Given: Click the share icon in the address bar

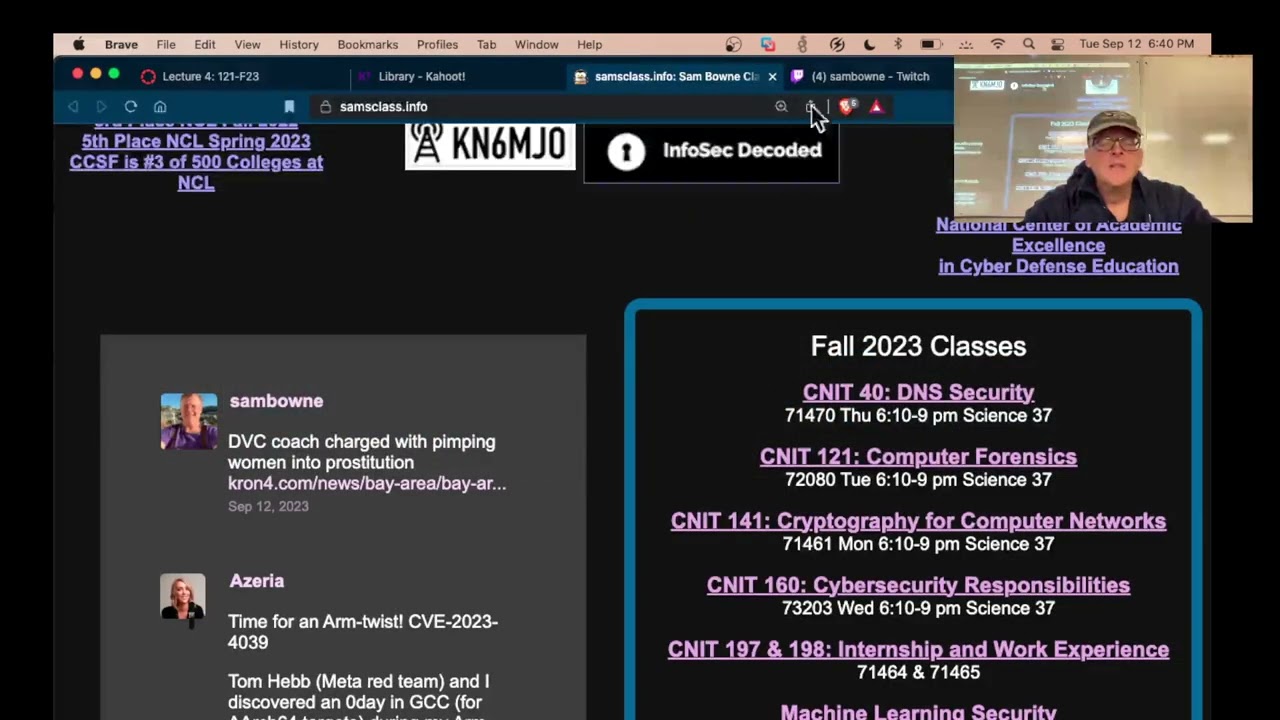Looking at the screenshot, I should [811, 106].
